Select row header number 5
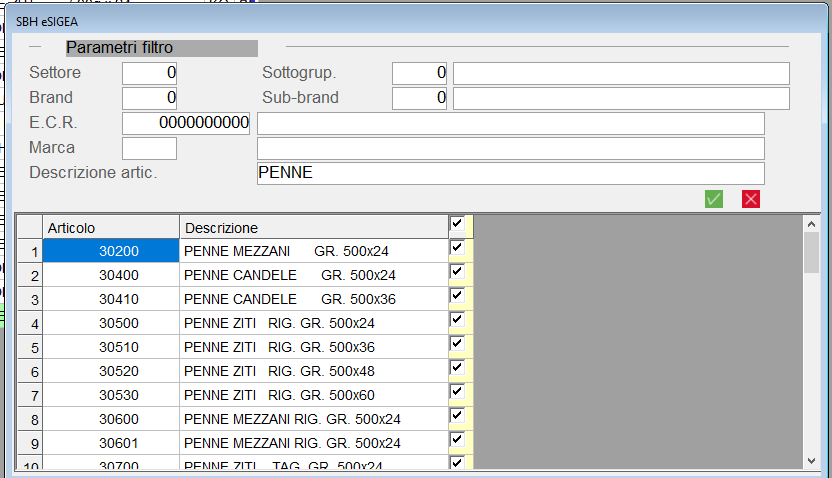 30,348
